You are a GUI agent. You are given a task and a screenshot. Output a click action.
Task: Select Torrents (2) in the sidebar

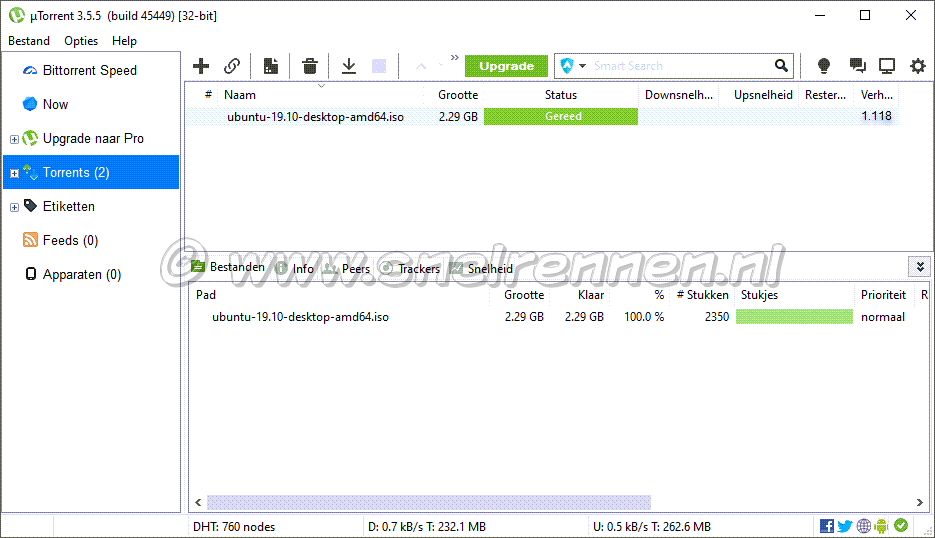point(91,172)
